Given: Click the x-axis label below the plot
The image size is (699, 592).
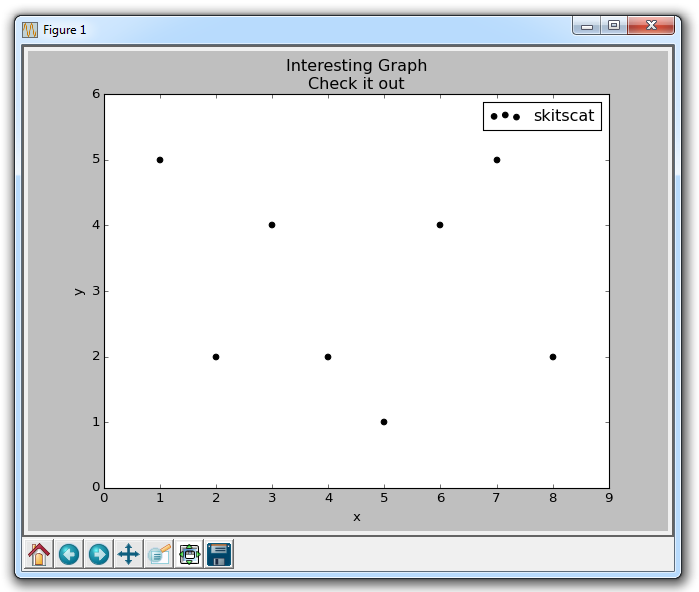Looking at the screenshot, I should tap(356, 517).
